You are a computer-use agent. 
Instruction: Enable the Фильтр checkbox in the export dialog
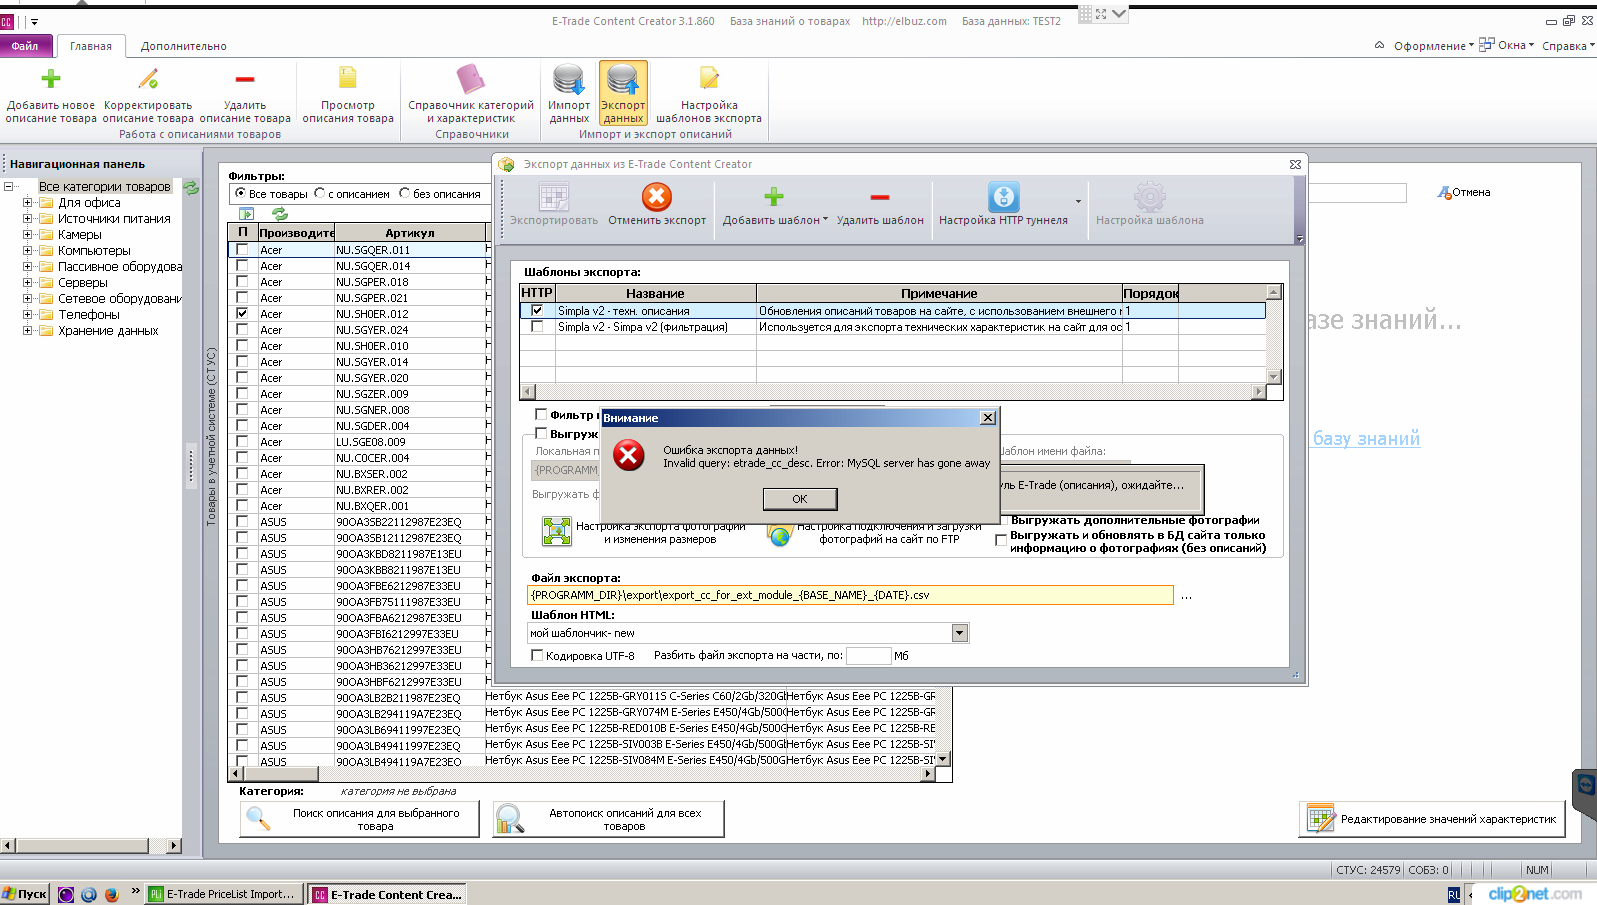[541, 414]
